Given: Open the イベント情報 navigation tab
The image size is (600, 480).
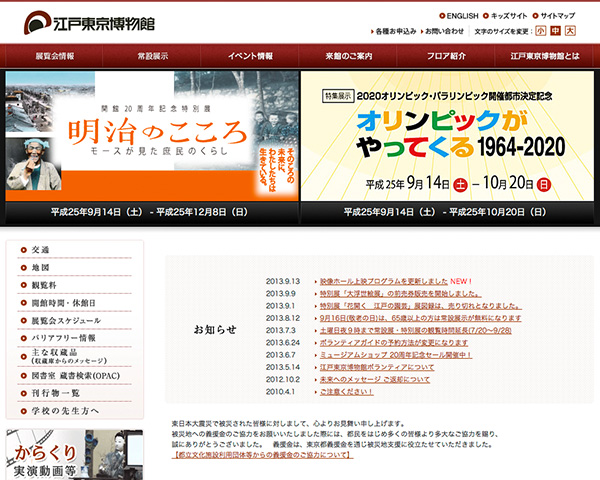Looking at the screenshot, I should (x=250, y=56).
